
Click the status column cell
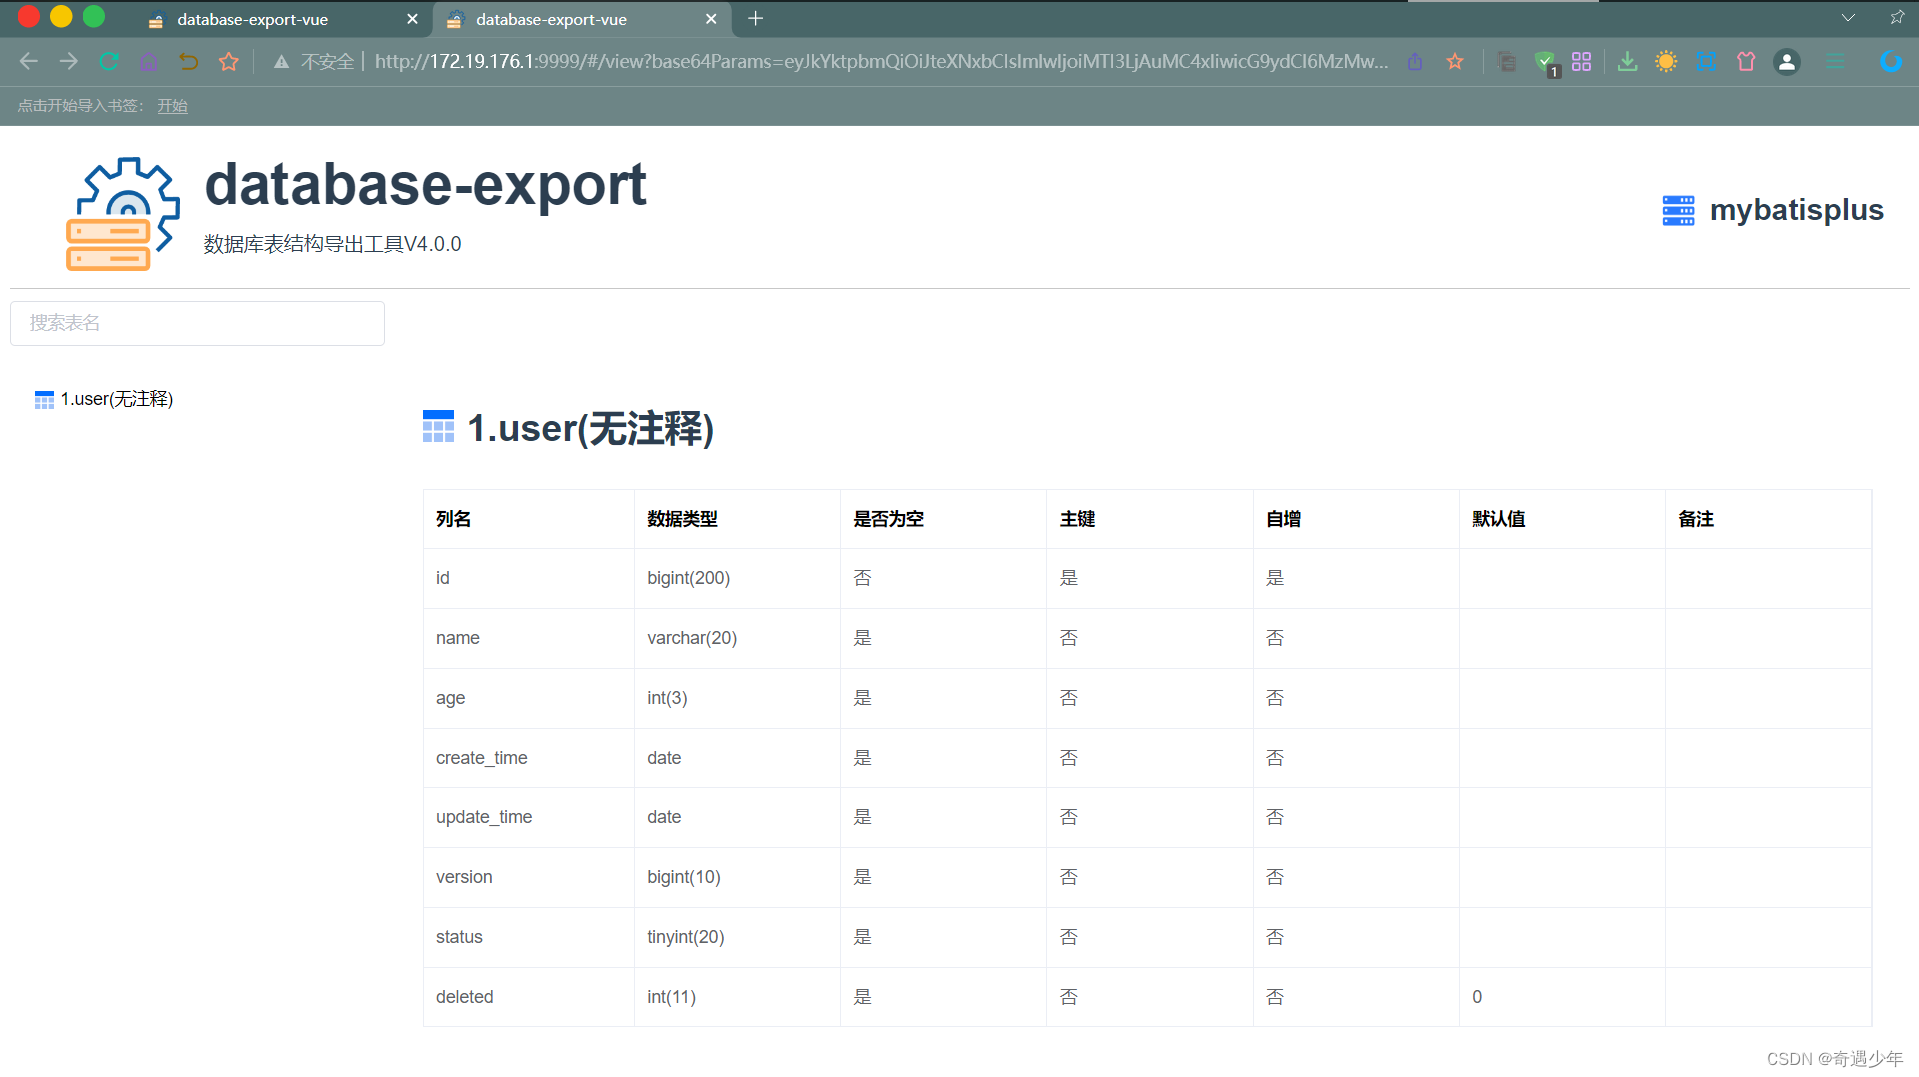pos(529,937)
